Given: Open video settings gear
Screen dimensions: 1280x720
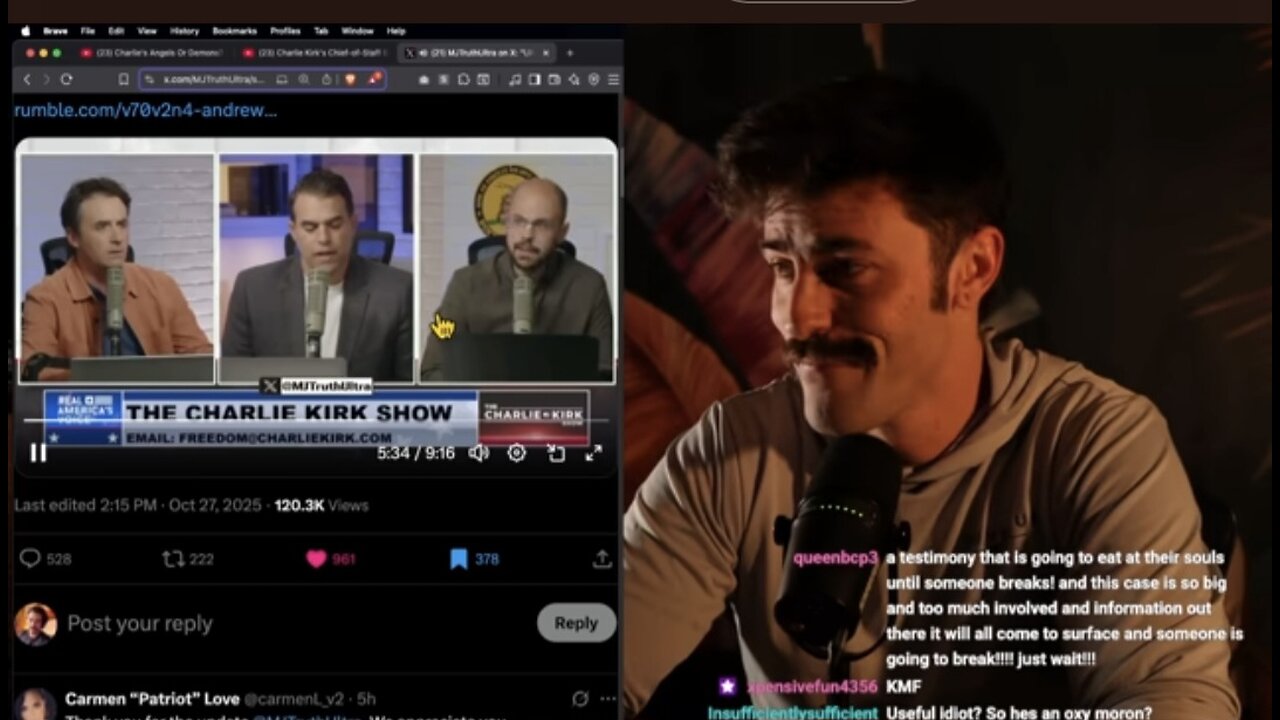Looking at the screenshot, I should click(516, 453).
